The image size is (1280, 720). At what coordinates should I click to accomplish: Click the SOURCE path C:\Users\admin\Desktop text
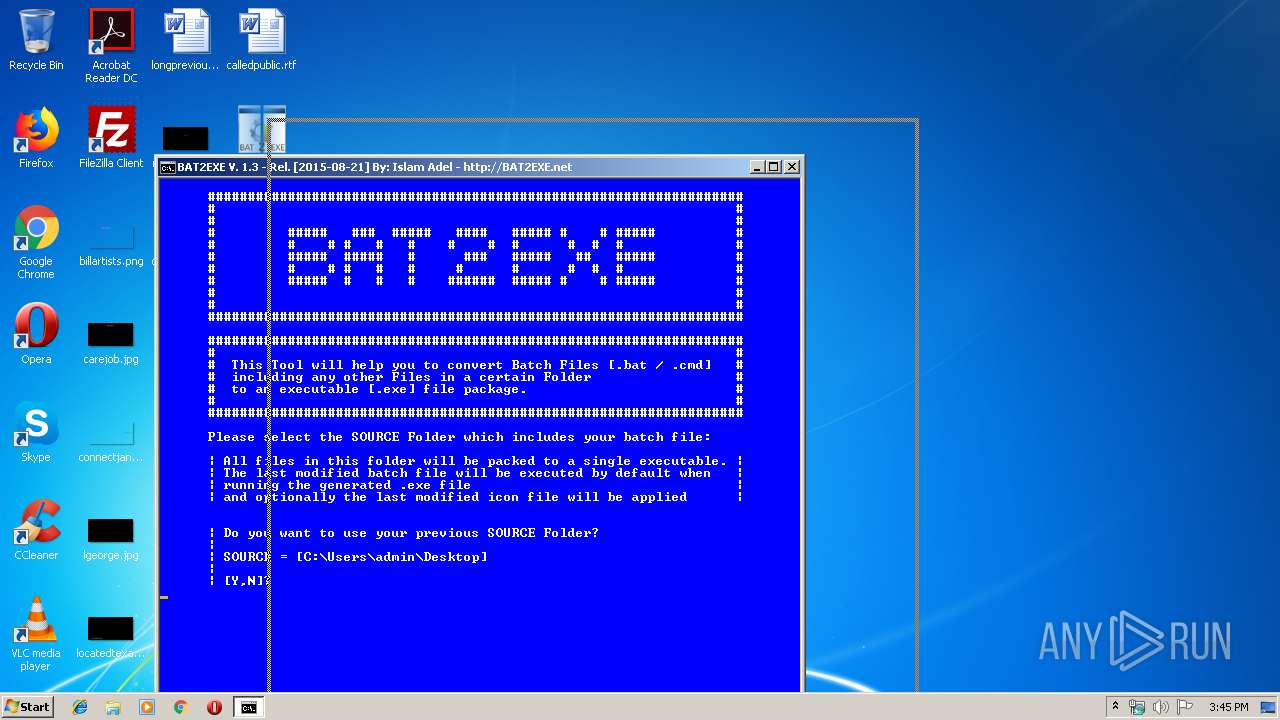tap(392, 557)
